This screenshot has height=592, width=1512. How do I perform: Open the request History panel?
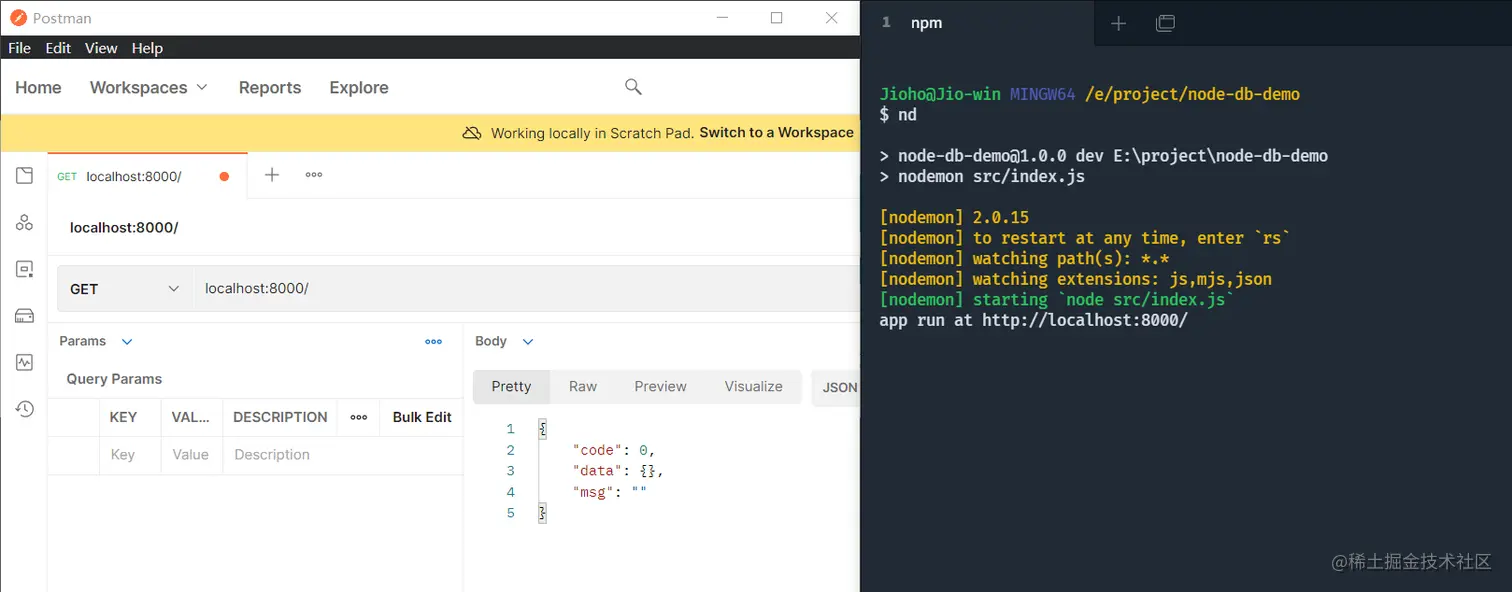(x=24, y=408)
